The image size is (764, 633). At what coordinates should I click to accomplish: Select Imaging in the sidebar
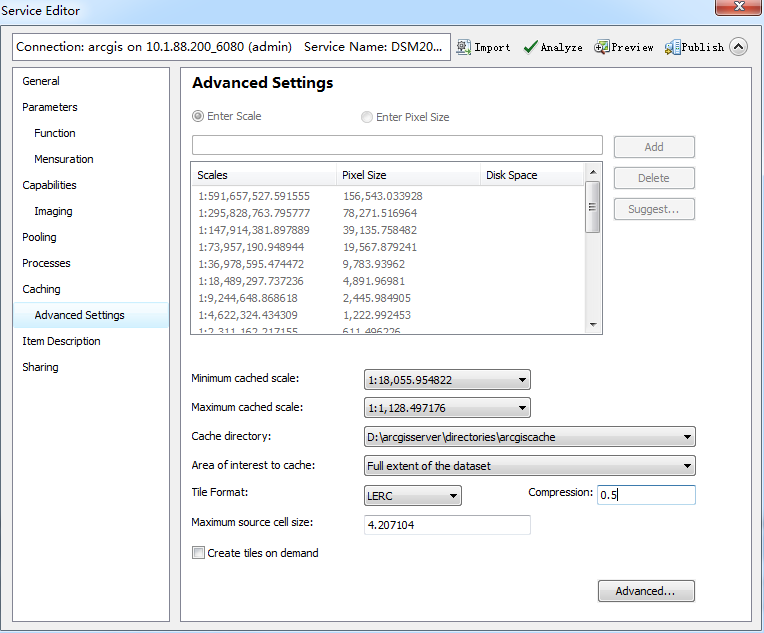point(53,211)
